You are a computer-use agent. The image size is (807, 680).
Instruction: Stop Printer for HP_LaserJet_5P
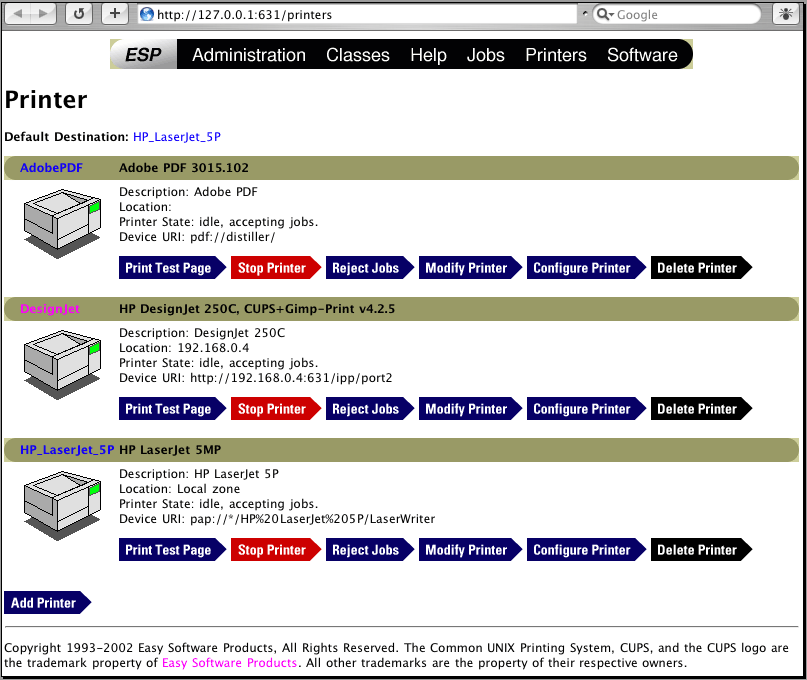(275, 550)
